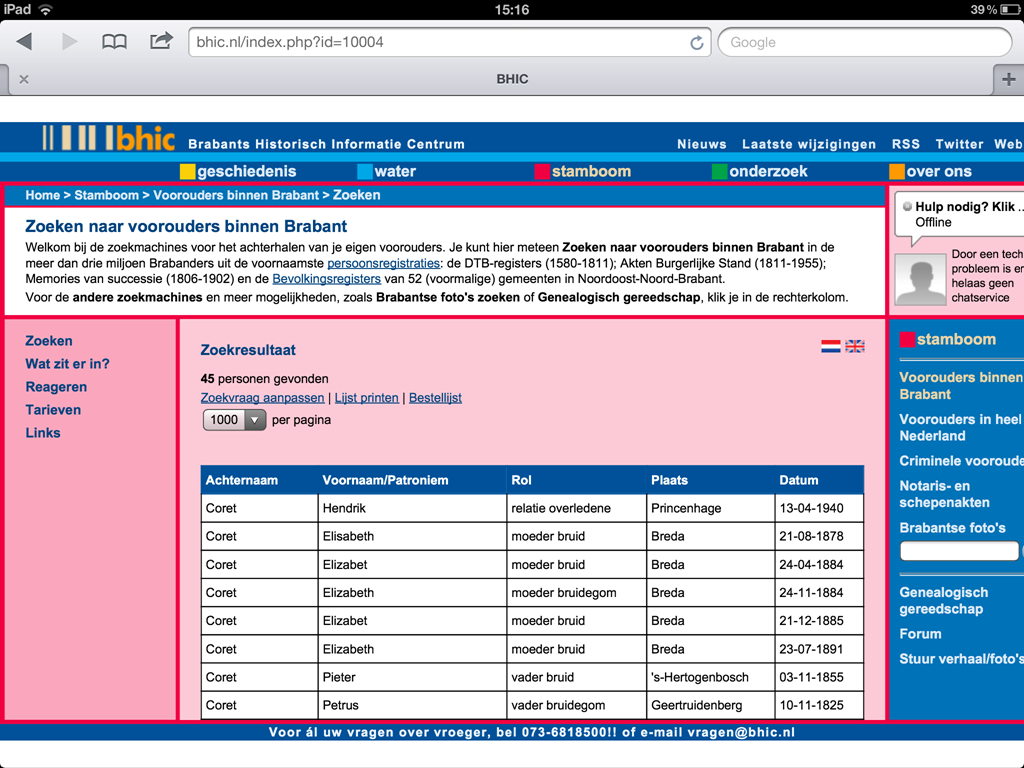Select Coret Pieter 's-Hertogenbosch row
This screenshot has height=768, width=1024.
click(532, 677)
